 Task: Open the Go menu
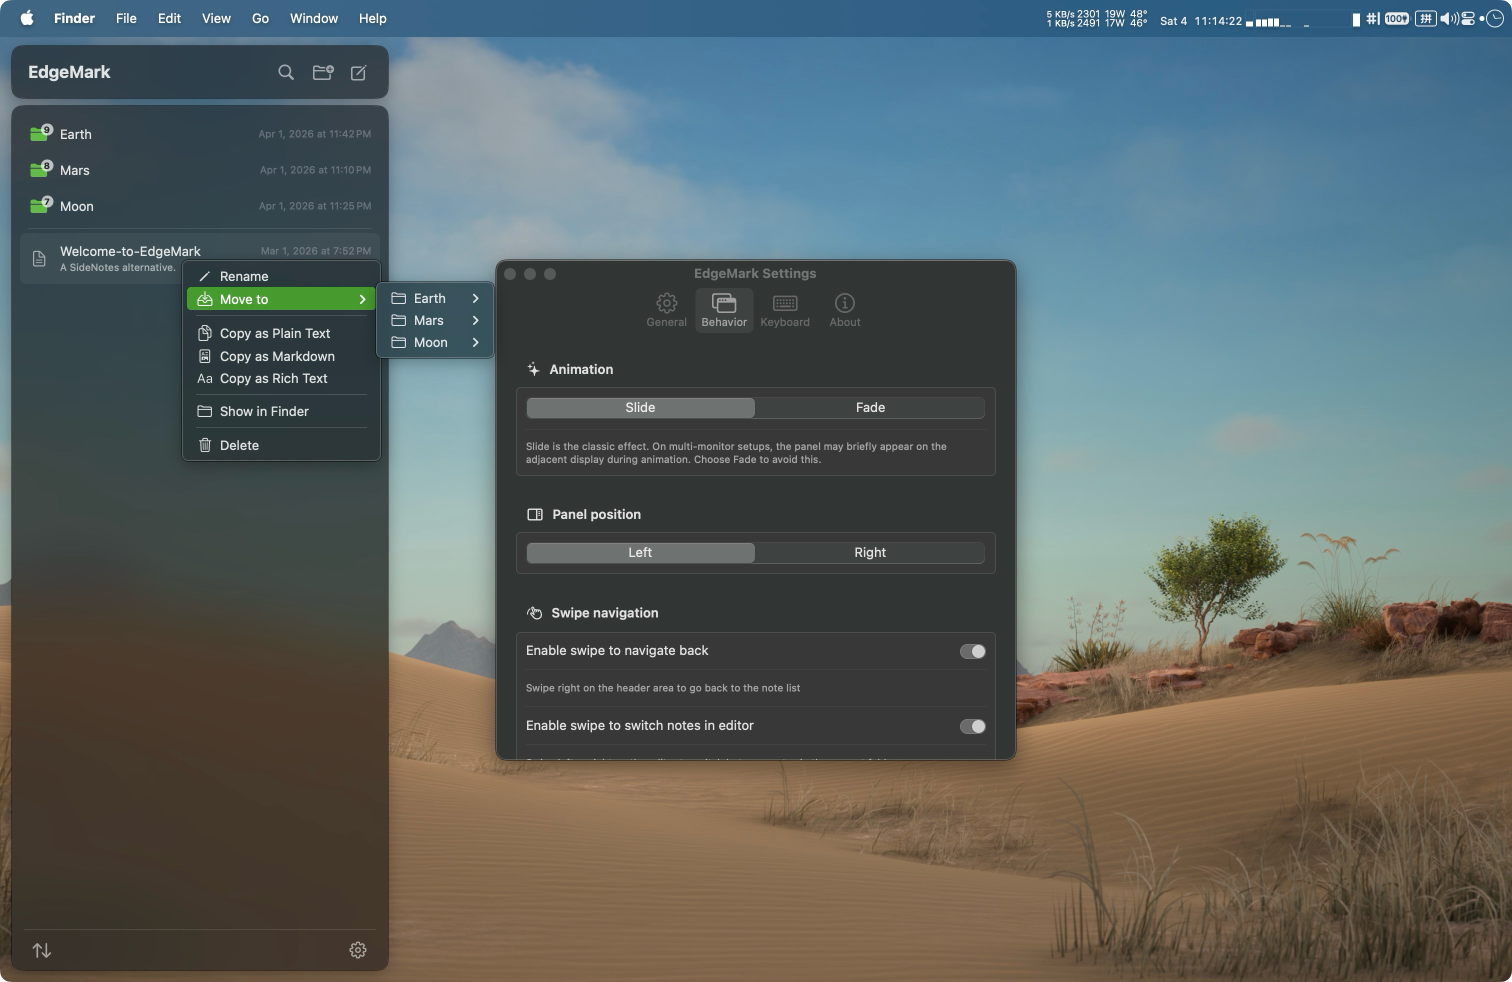click(260, 18)
